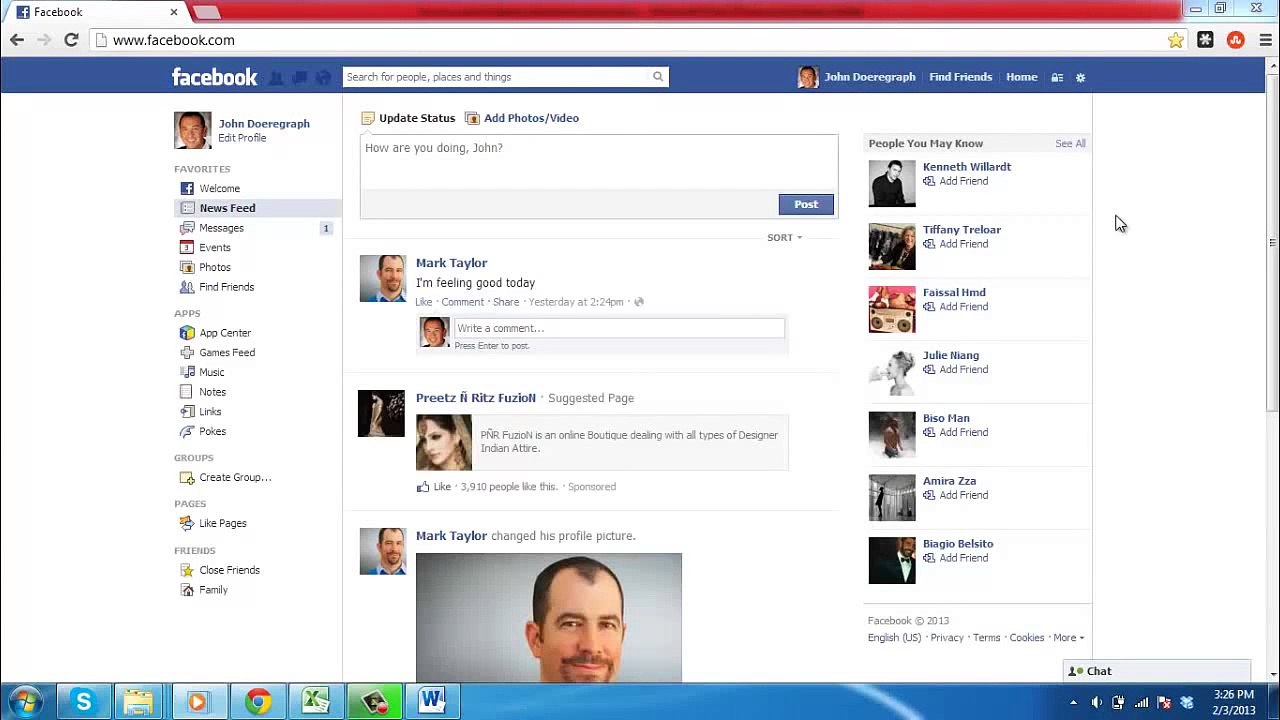Open Skype from the taskbar

[x=83, y=702]
